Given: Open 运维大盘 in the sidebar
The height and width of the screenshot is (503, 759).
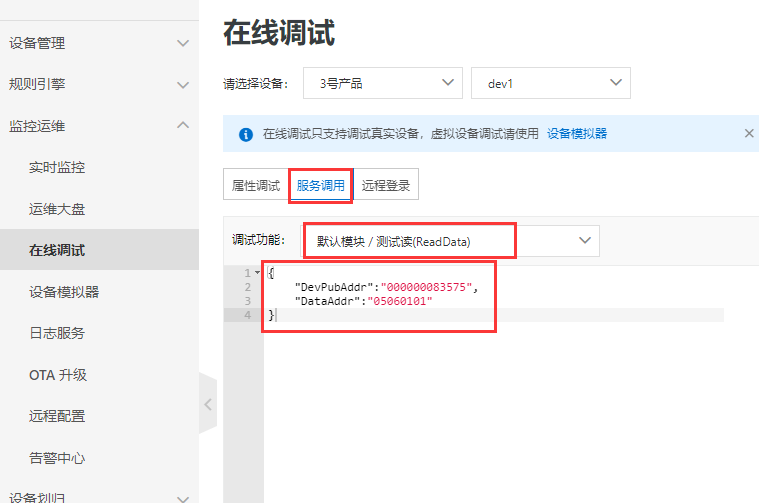Looking at the screenshot, I should click(x=57, y=209).
